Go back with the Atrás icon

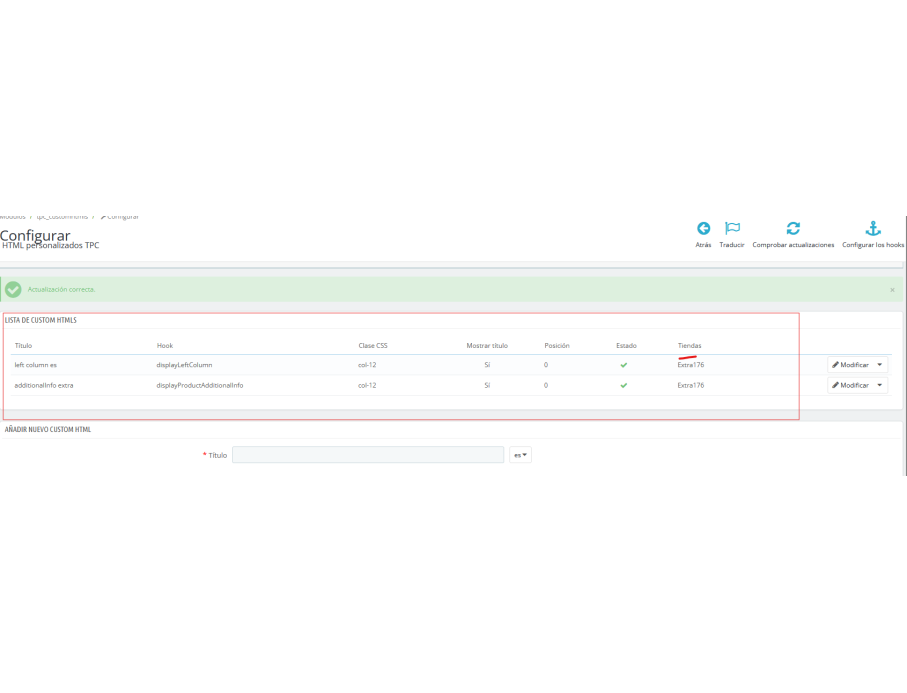click(703, 228)
